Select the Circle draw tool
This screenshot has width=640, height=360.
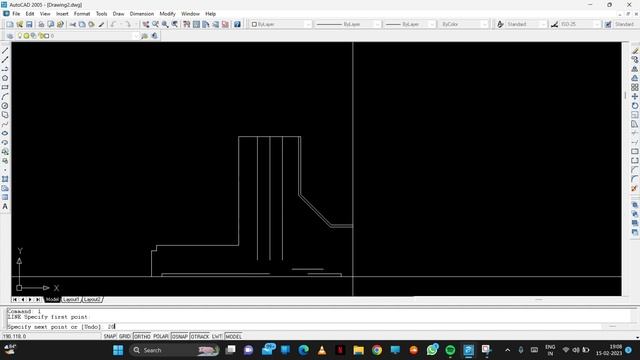[x=5, y=106]
